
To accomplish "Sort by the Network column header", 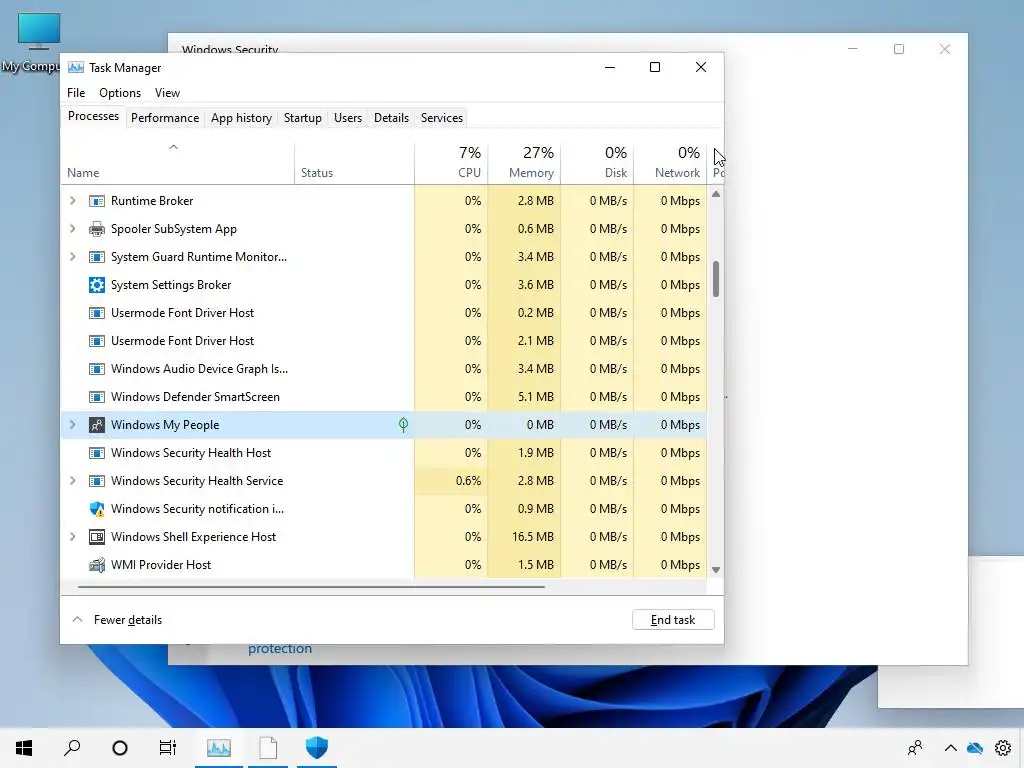I will click(671, 163).
